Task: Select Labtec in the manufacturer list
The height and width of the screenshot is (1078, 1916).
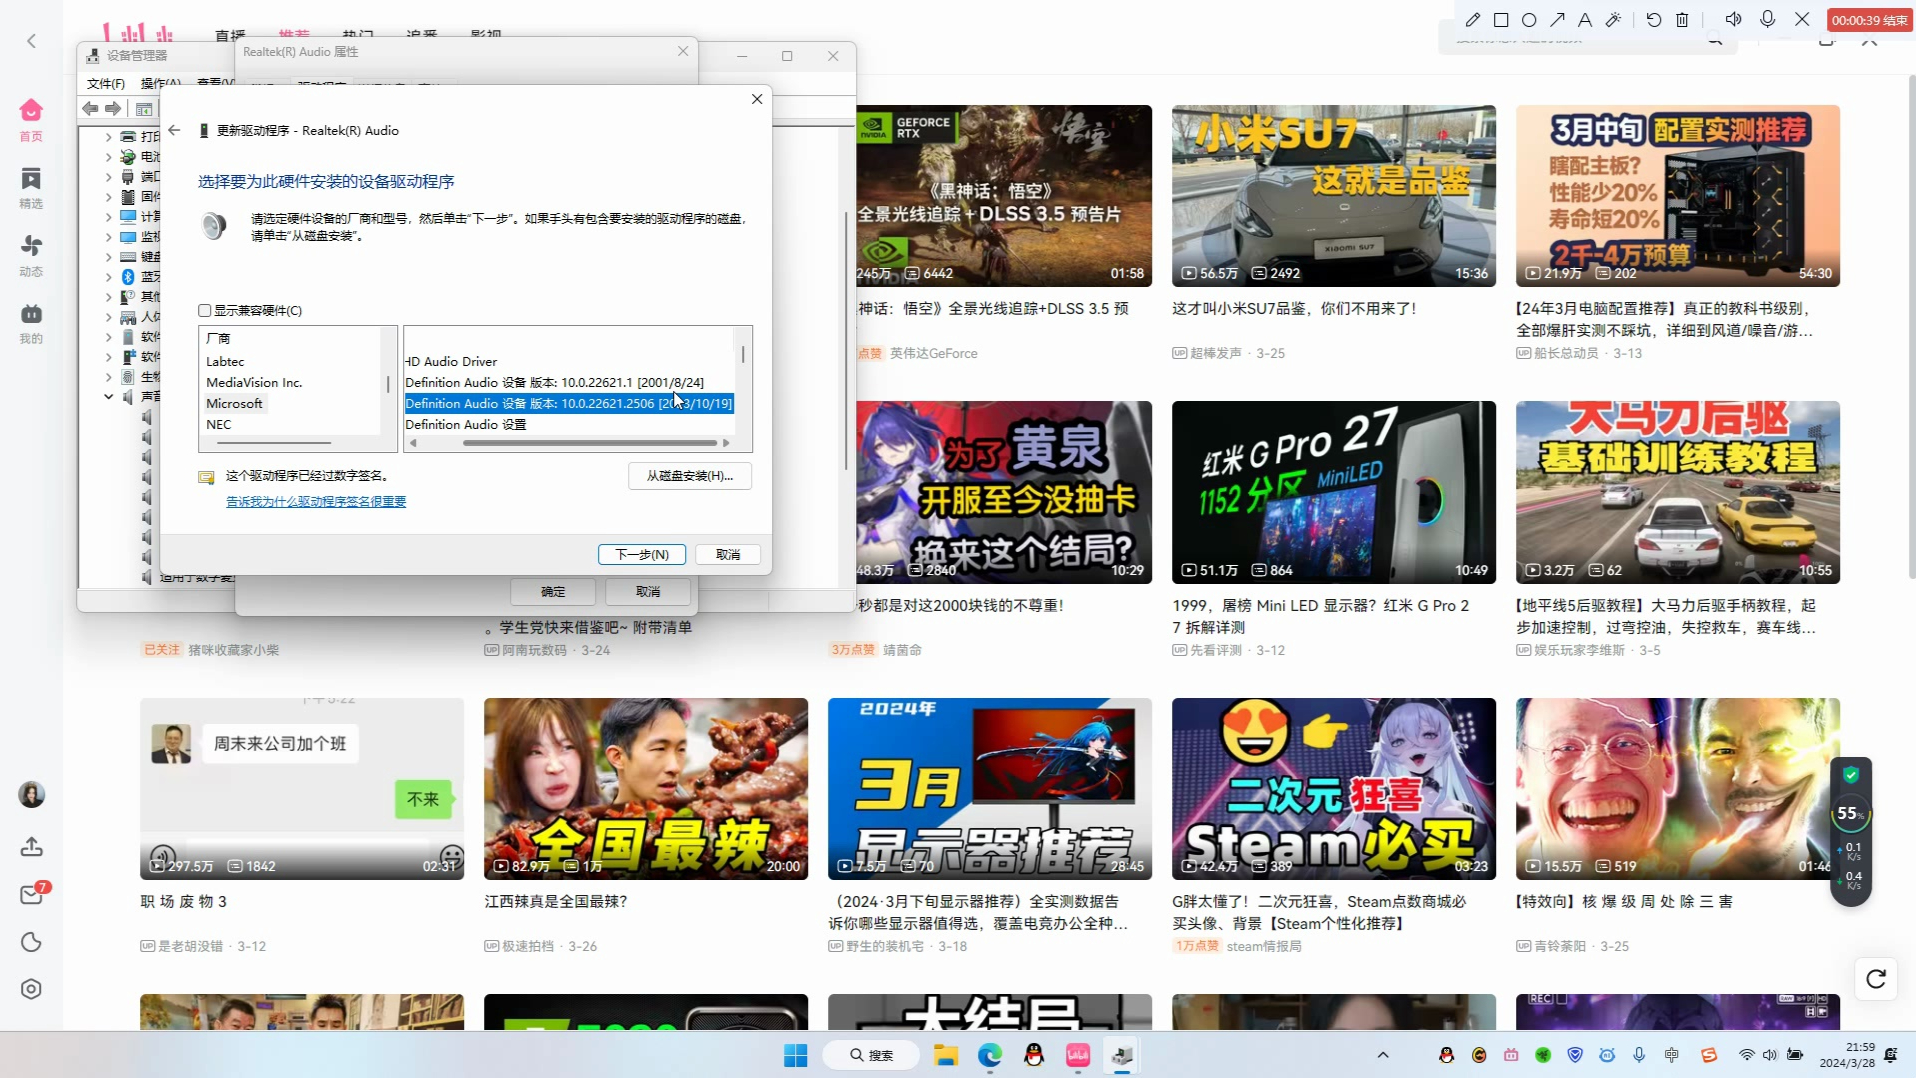Action: point(225,361)
